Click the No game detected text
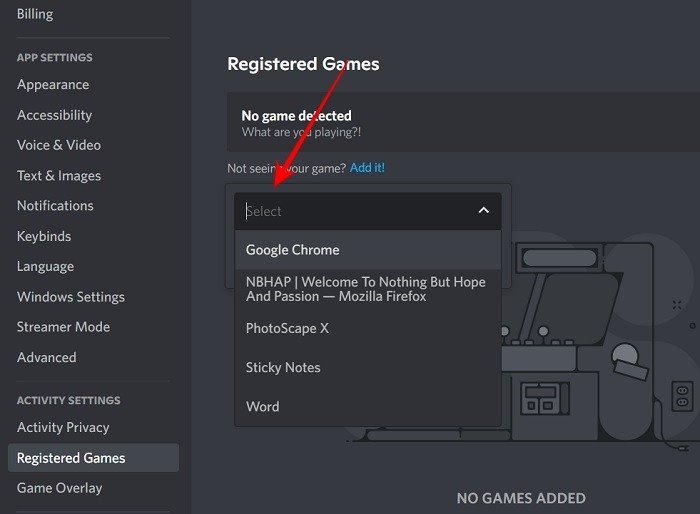This screenshot has height=514, width=700. tap(296, 116)
